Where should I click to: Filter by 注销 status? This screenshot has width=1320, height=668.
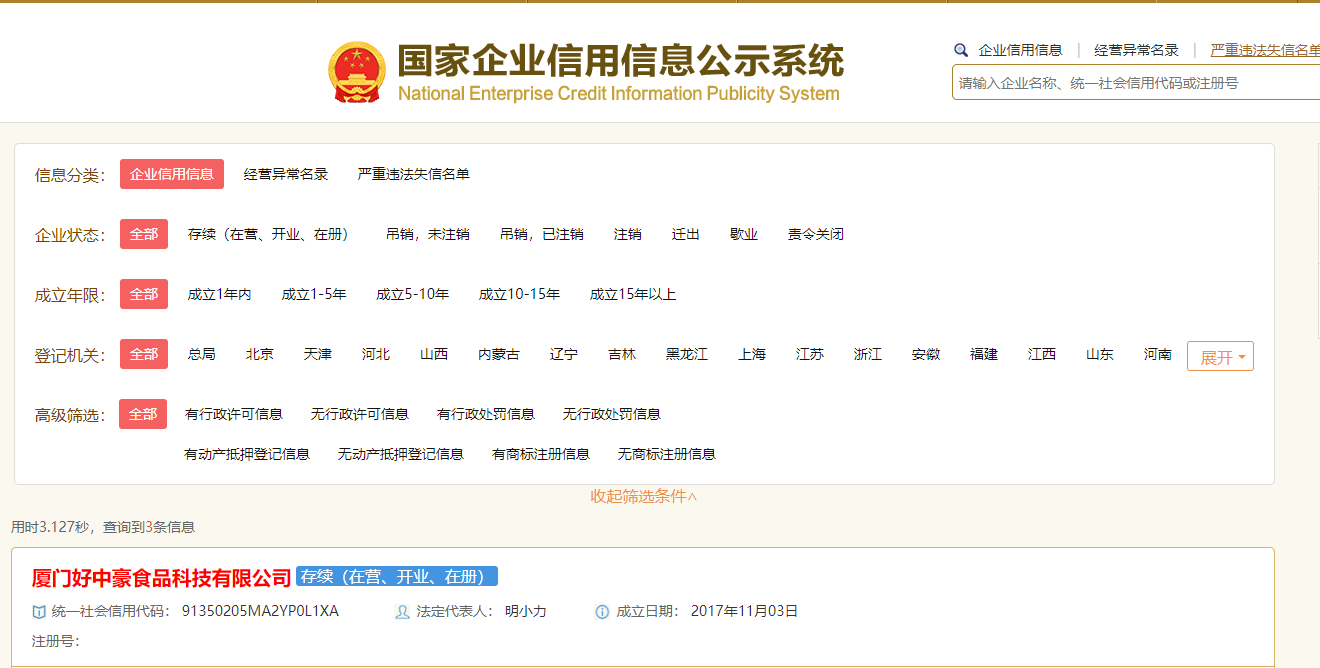(x=628, y=234)
